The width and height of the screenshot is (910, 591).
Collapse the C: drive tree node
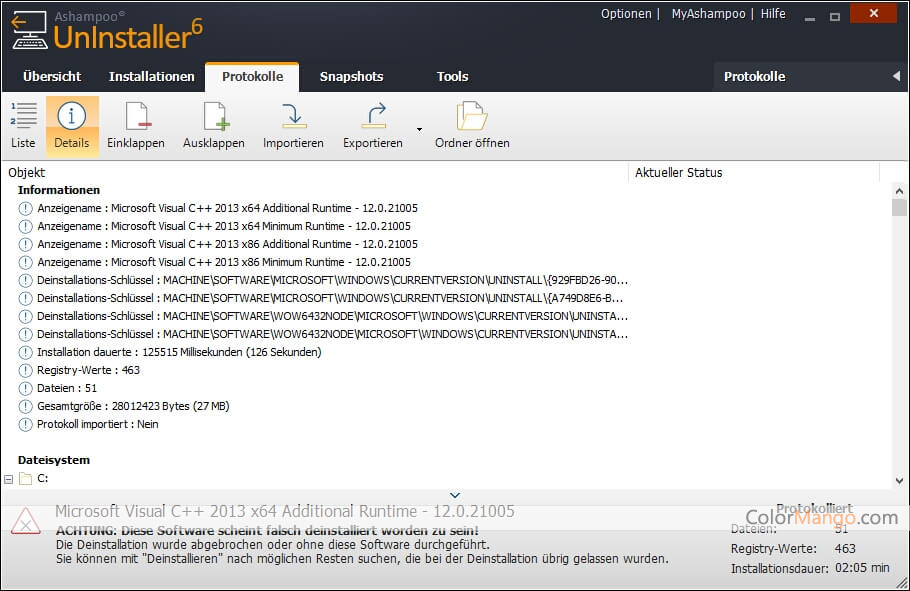9,480
